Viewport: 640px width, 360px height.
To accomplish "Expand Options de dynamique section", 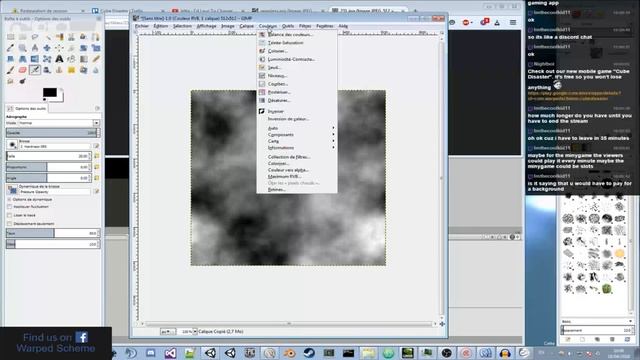I will [9, 200].
